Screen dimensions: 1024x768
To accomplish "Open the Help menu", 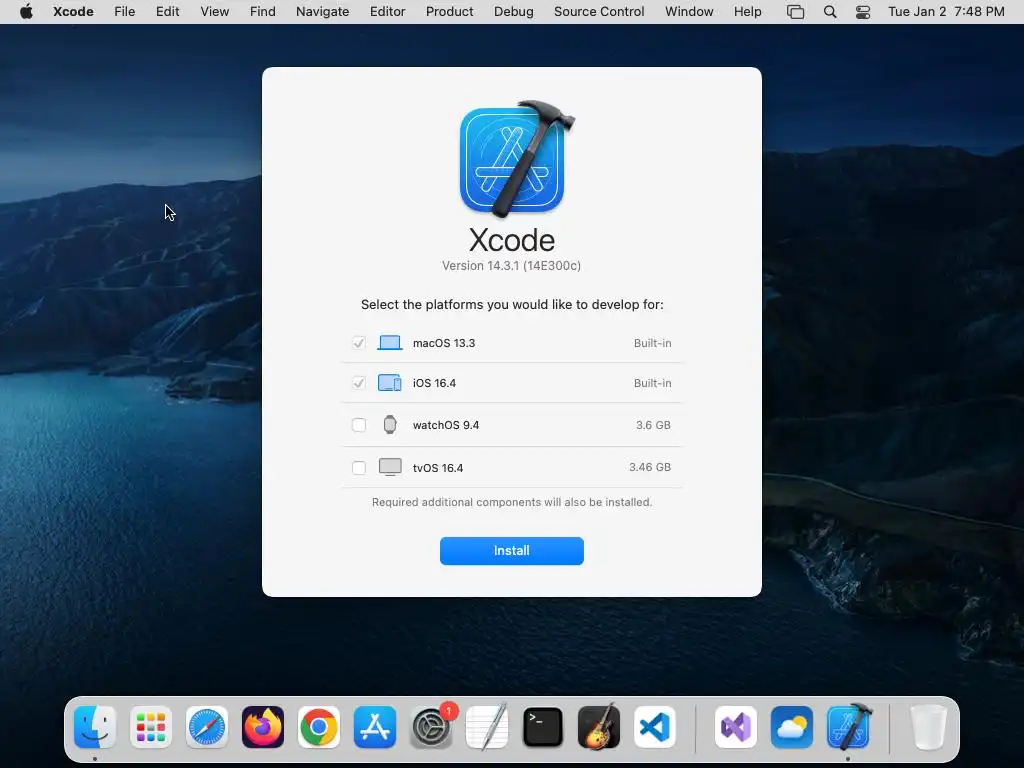I will 747,11.
